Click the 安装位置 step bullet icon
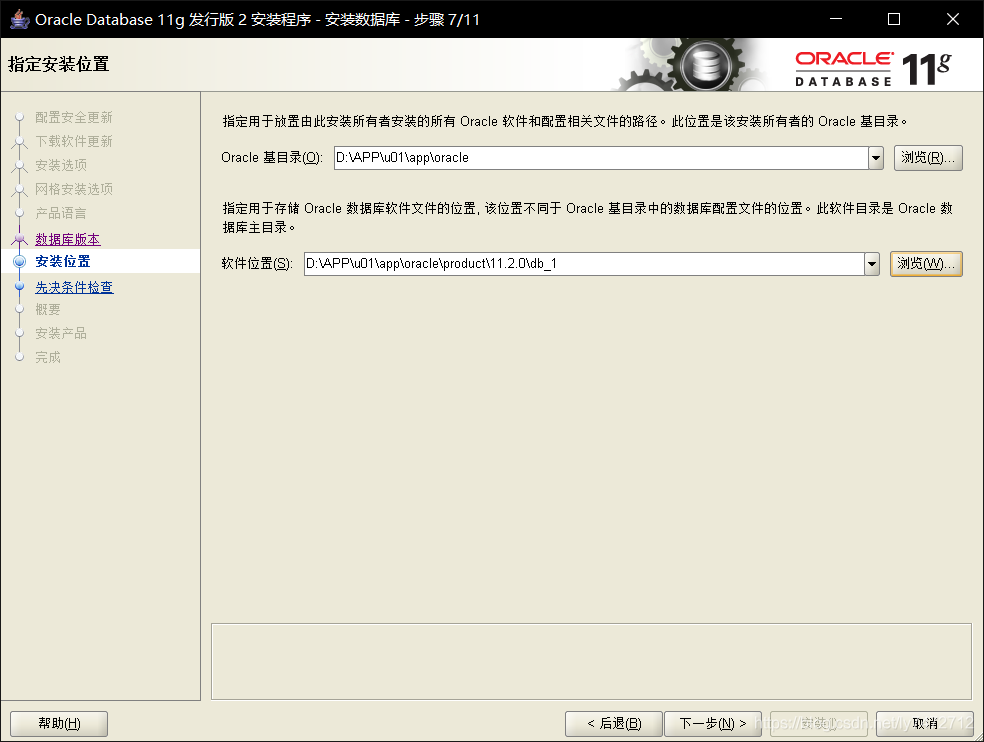This screenshot has width=984, height=742. coord(19,261)
